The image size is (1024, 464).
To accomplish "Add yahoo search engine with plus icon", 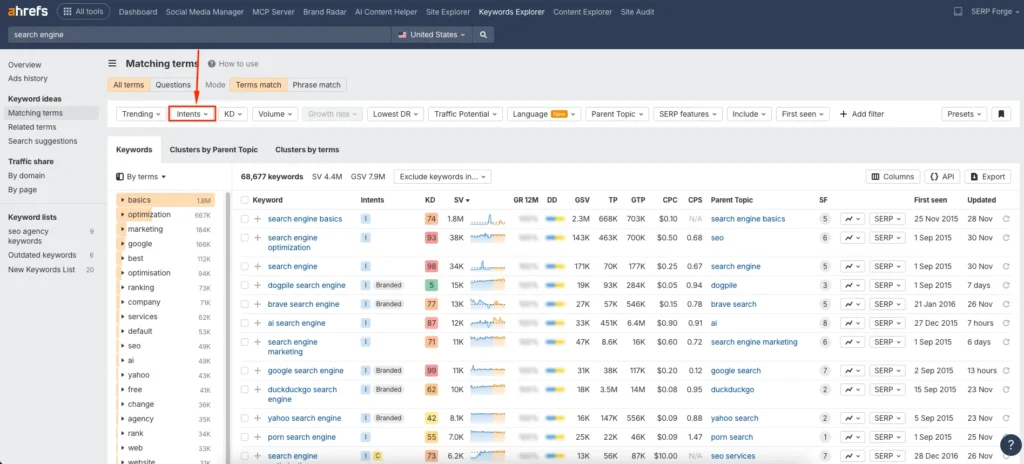I will [257, 418].
